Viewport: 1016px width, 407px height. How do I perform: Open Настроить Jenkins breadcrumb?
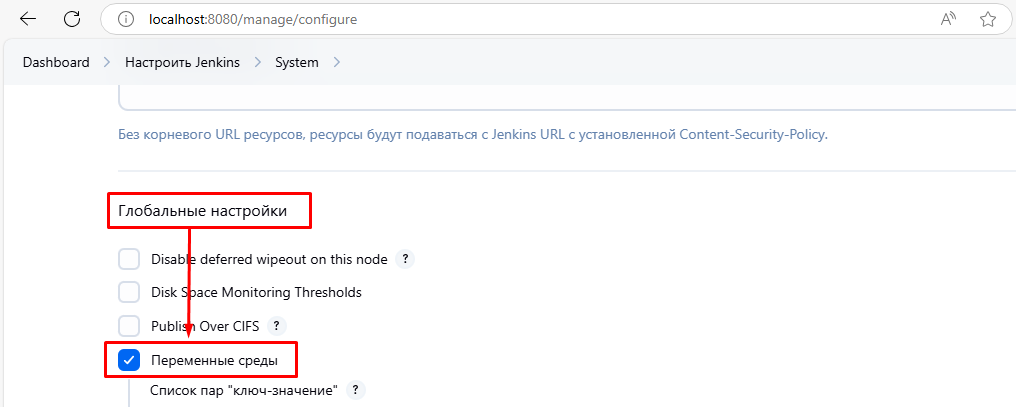[x=182, y=62]
